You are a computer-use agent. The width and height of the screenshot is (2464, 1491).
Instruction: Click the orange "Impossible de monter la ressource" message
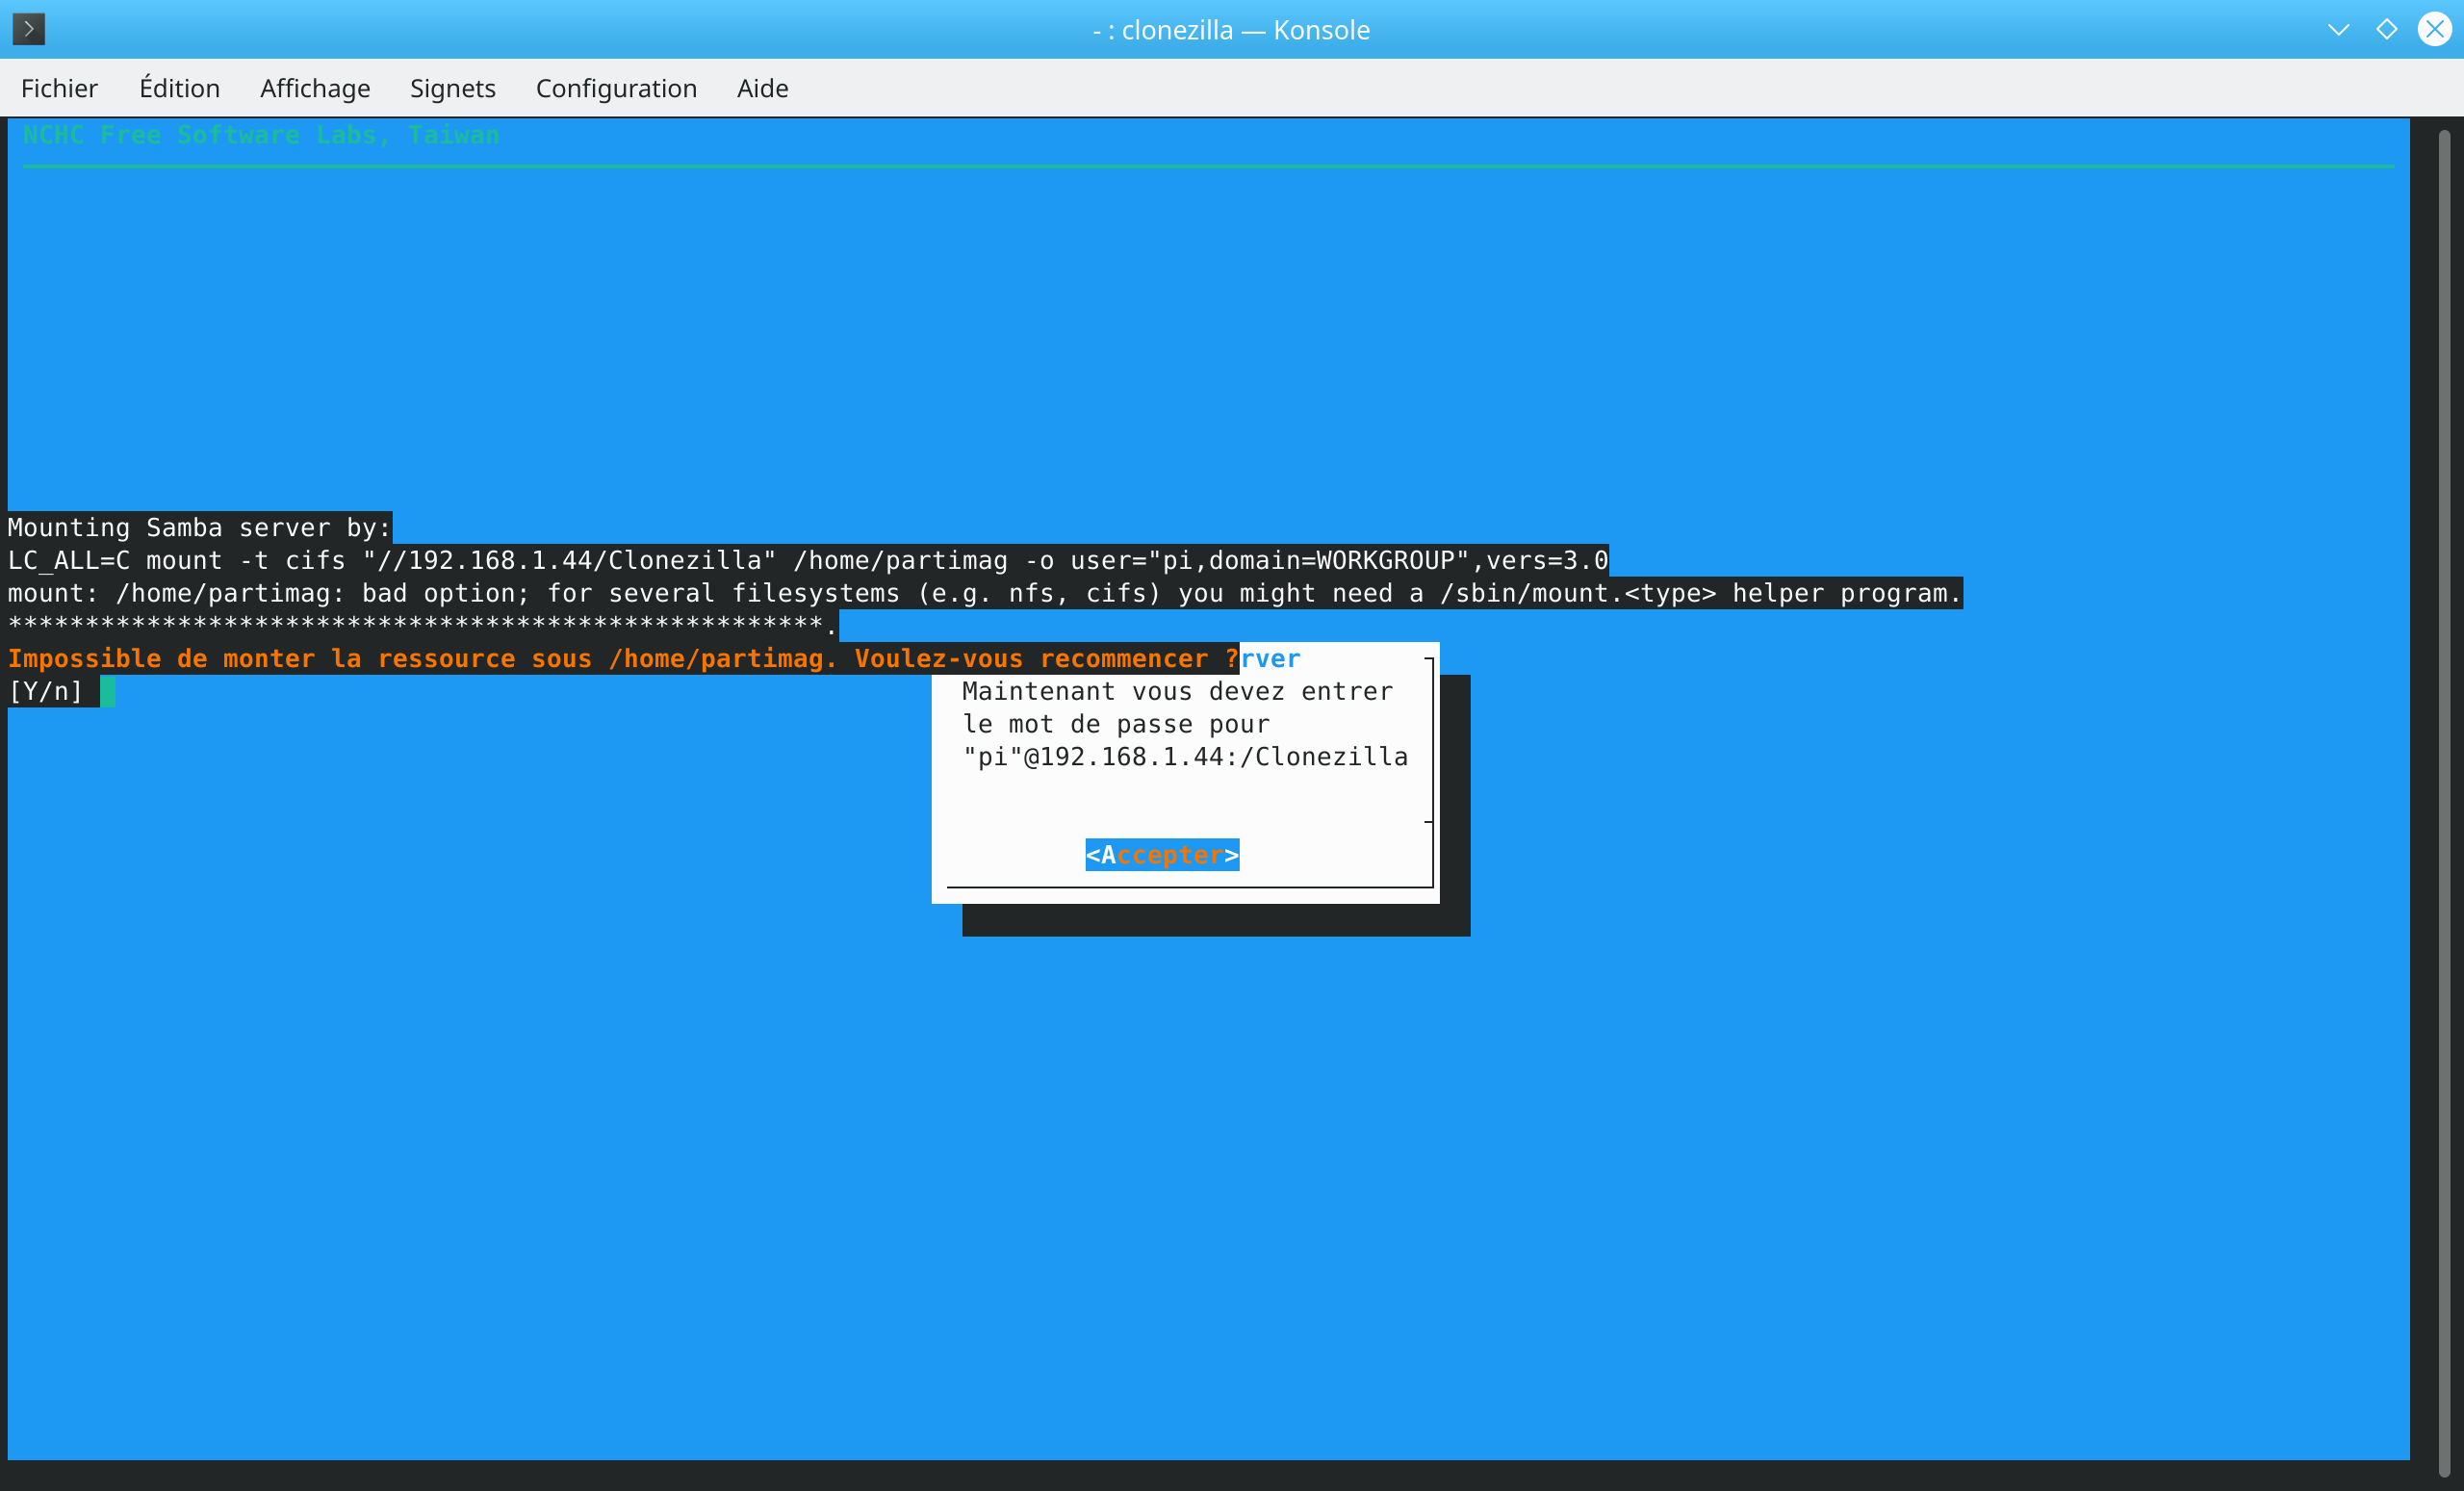click(623, 658)
